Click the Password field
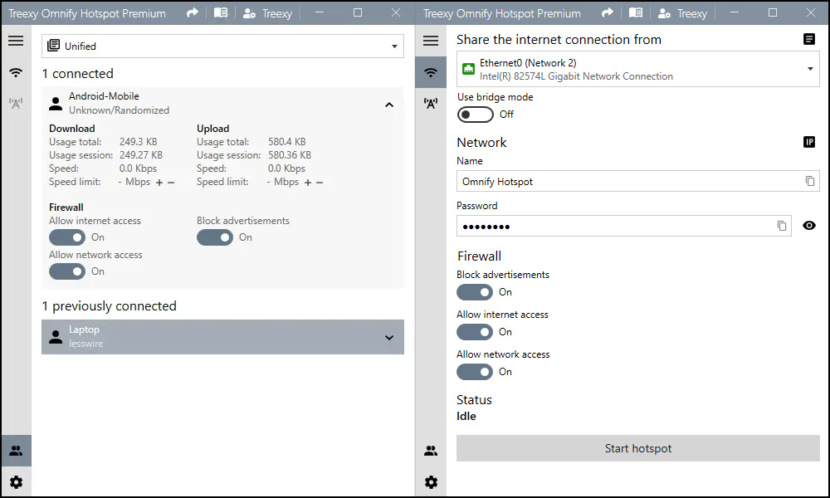 pyautogui.click(x=624, y=226)
